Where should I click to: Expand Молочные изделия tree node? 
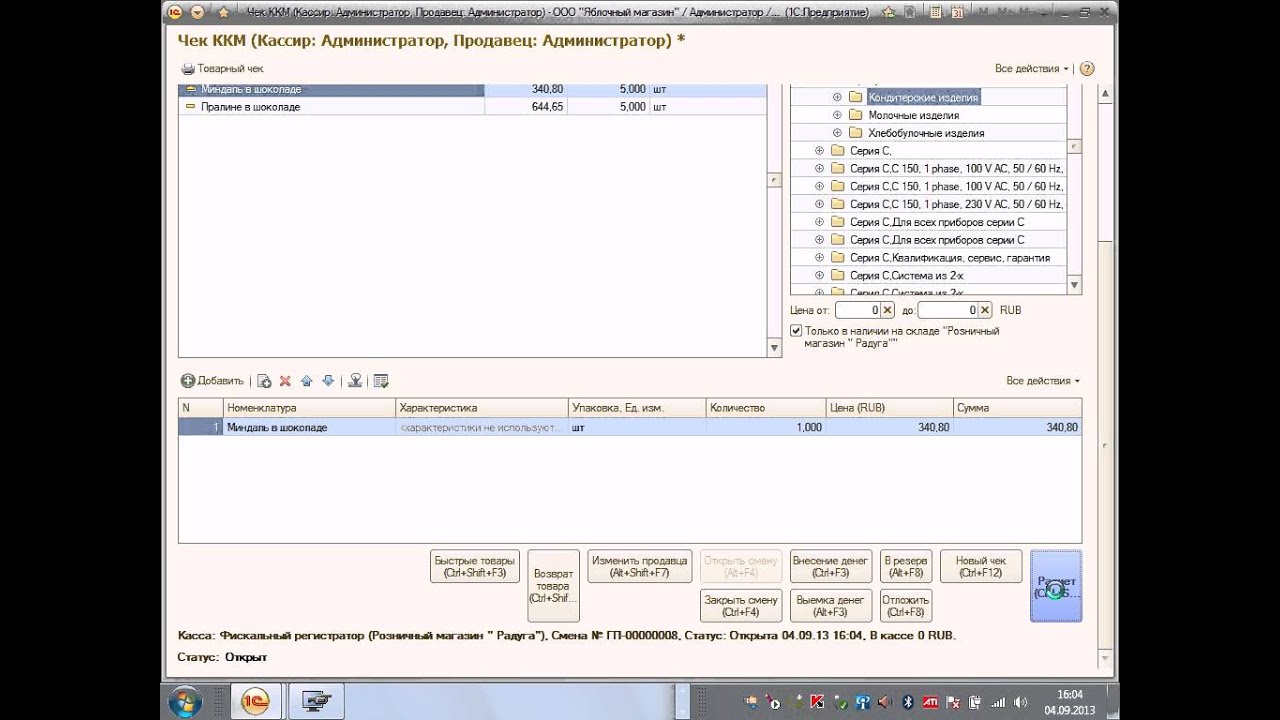click(838, 115)
